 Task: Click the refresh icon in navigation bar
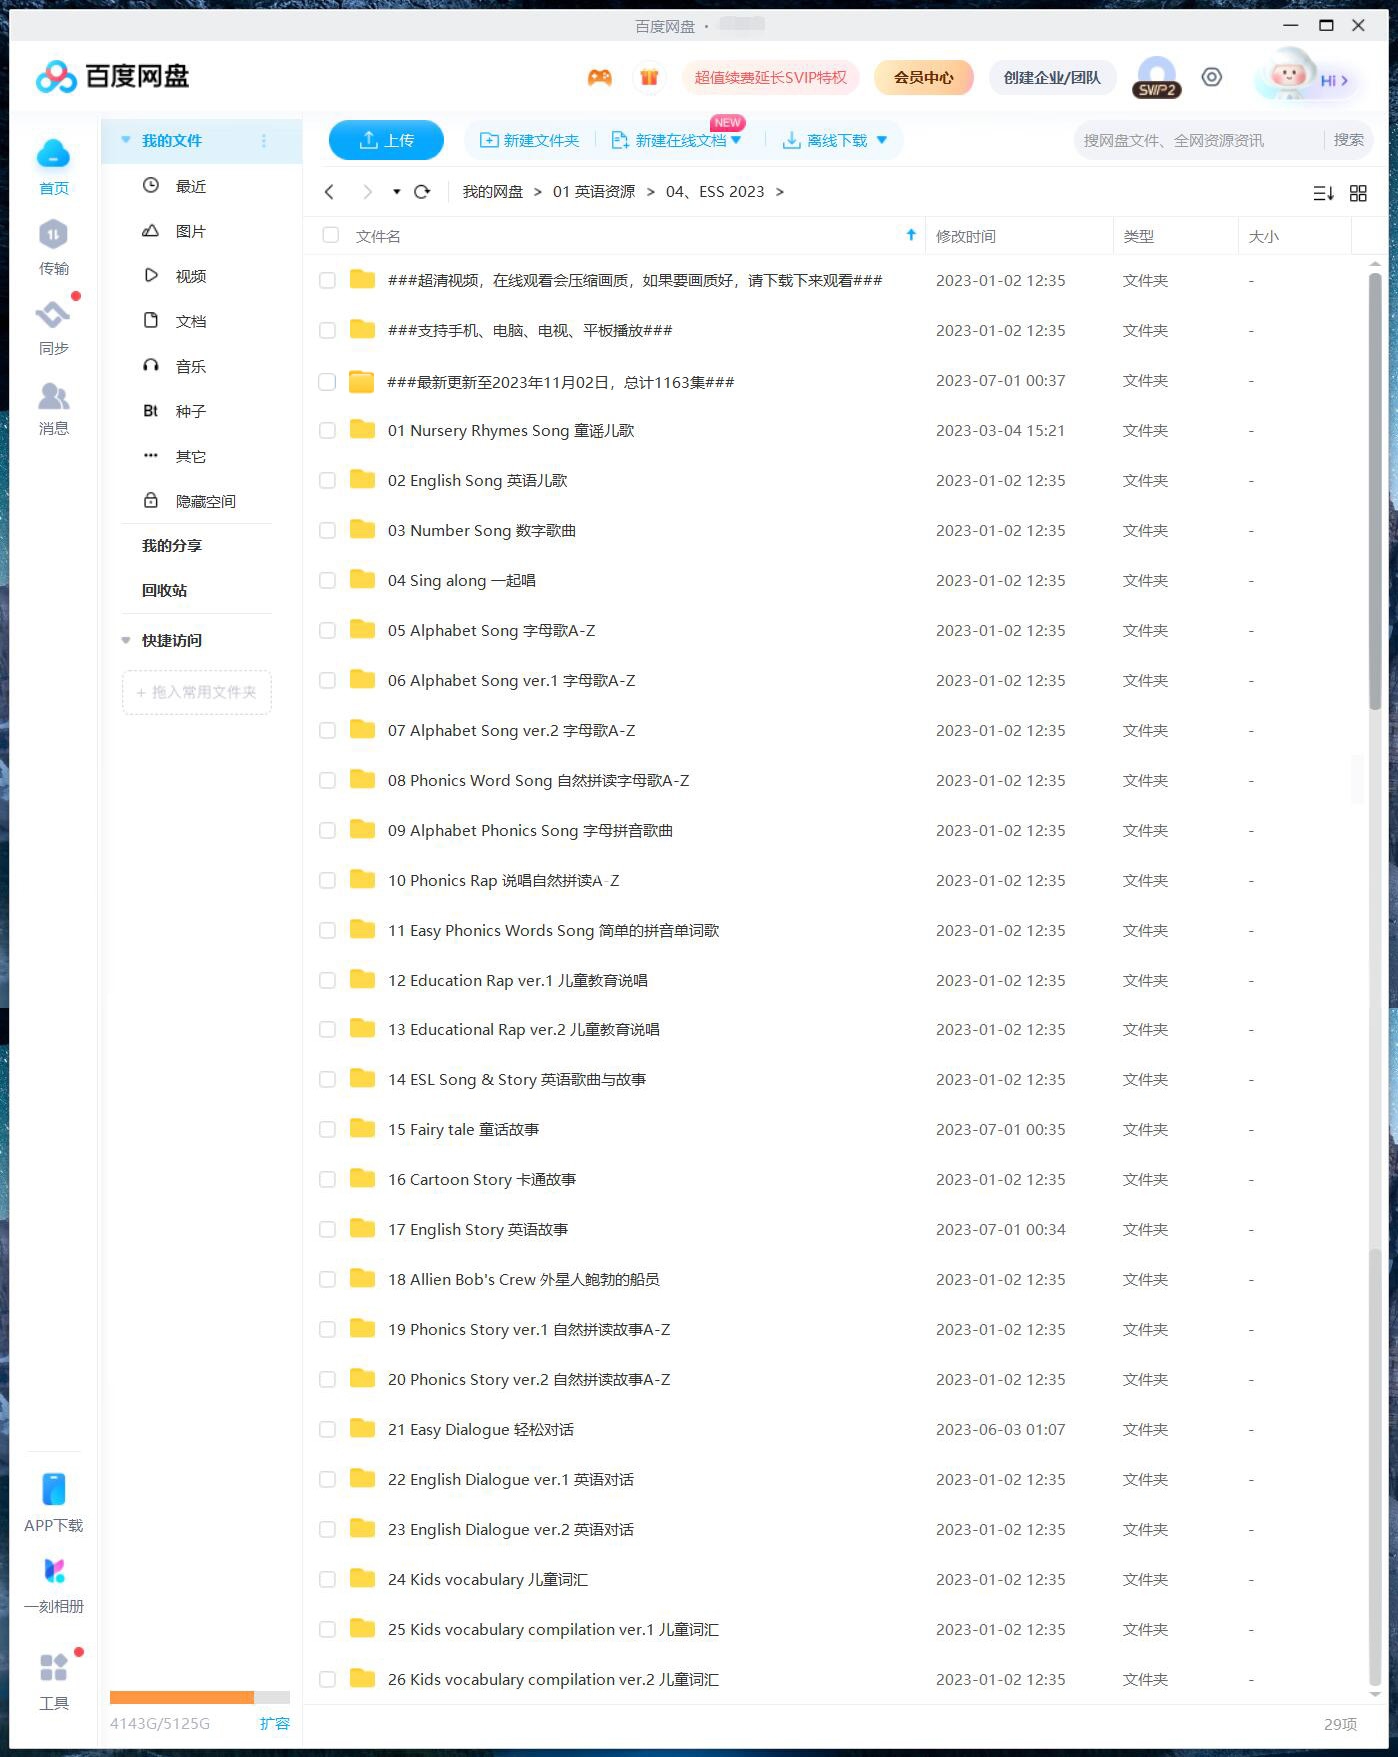[x=422, y=192]
